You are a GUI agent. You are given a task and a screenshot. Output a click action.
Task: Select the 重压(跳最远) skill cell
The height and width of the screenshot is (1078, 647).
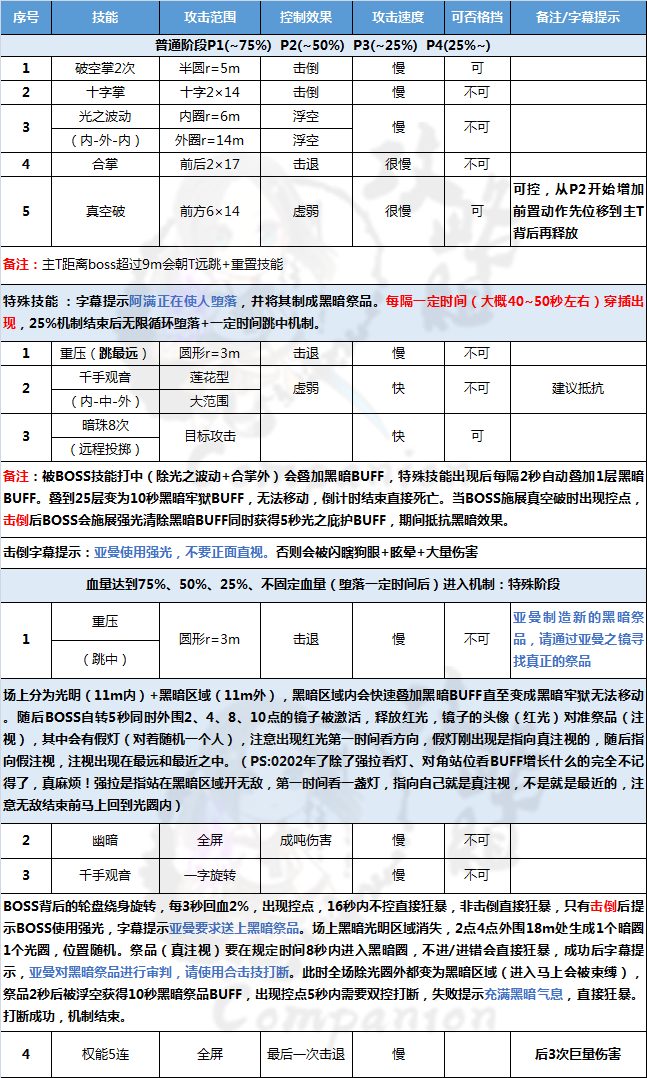105,353
